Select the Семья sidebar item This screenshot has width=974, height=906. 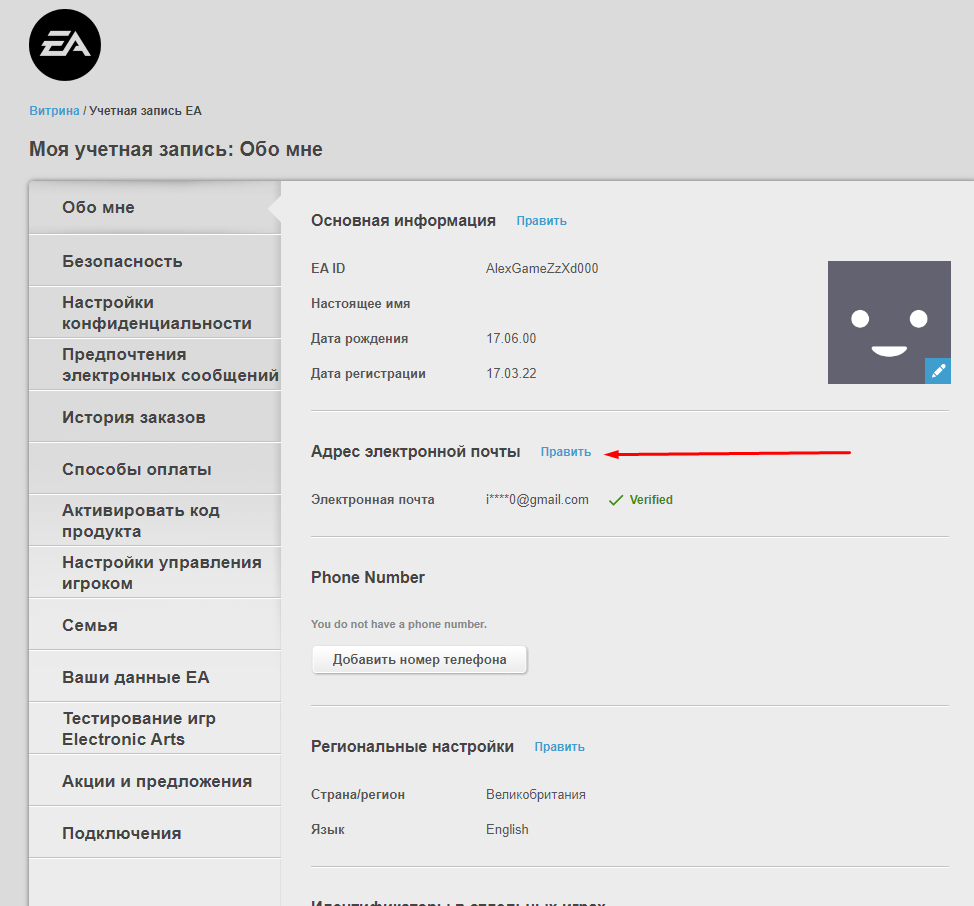155,625
